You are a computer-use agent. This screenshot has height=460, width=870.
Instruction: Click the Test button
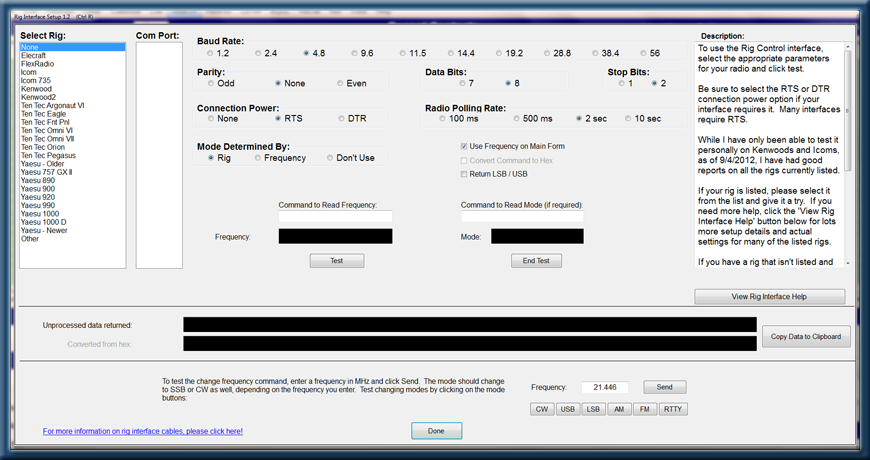337,261
